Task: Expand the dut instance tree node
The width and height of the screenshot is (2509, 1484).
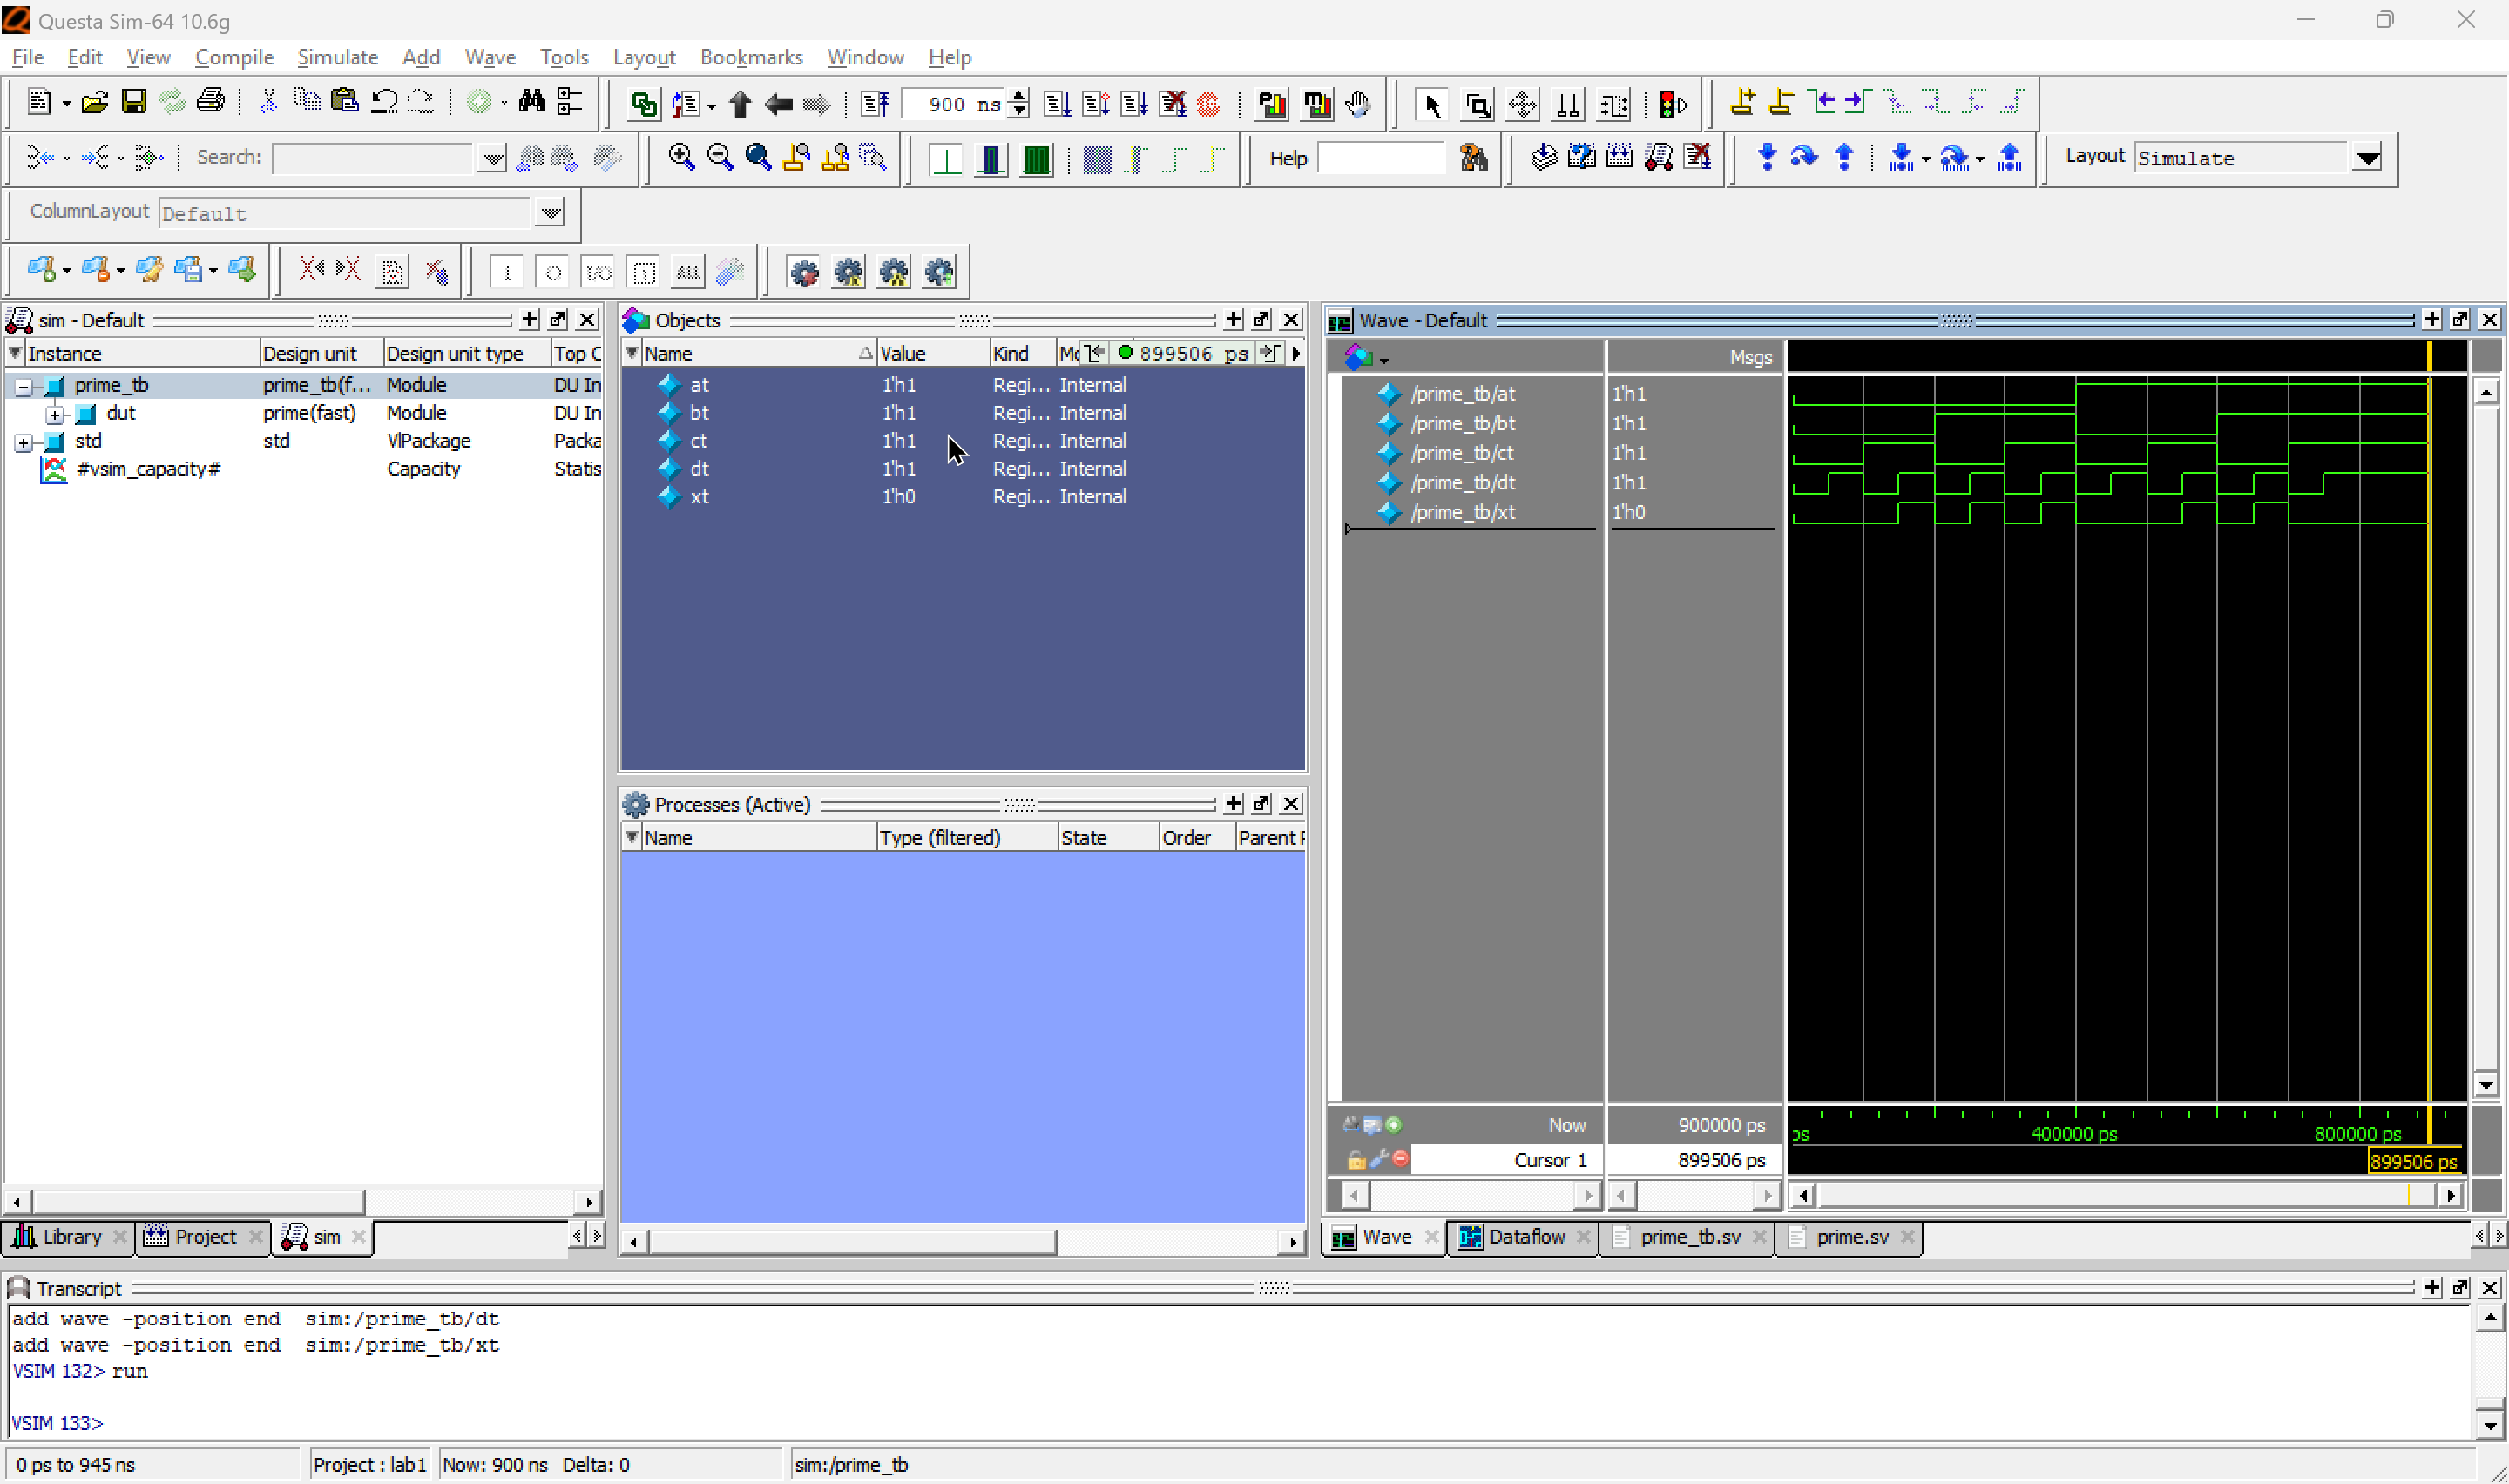Action: pyautogui.click(x=55, y=414)
